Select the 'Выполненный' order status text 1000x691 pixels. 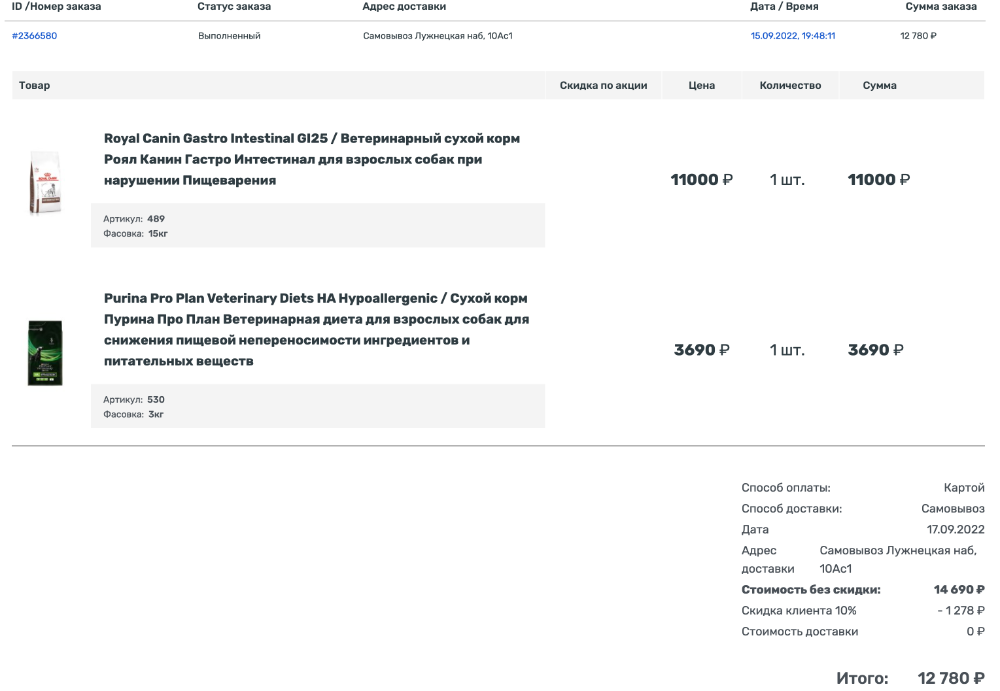click(229, 36)
